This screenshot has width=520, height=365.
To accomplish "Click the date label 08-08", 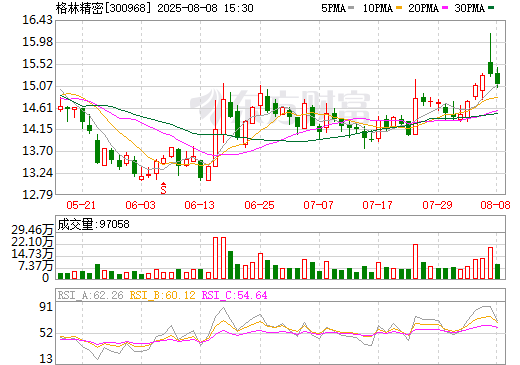I will point(495,205).
